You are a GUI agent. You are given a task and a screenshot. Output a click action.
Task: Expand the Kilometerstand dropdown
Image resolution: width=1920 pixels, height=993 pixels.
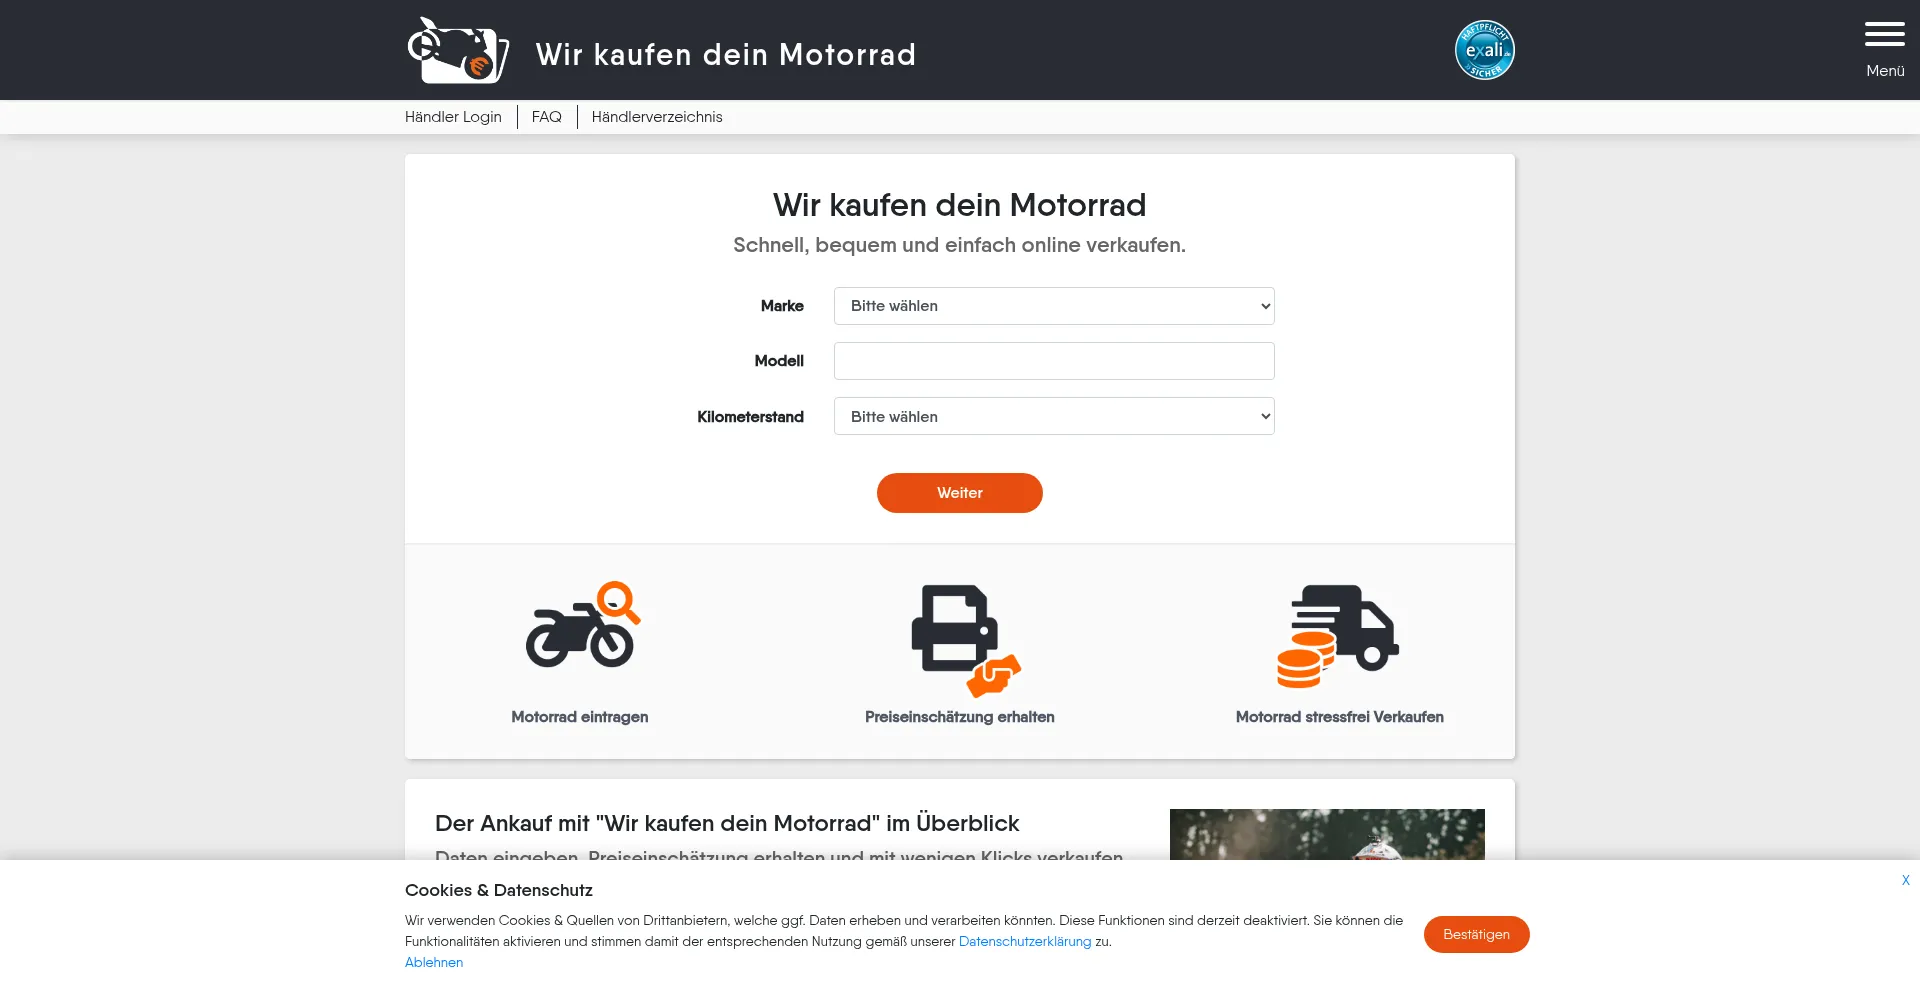(x=1054, y=416)
